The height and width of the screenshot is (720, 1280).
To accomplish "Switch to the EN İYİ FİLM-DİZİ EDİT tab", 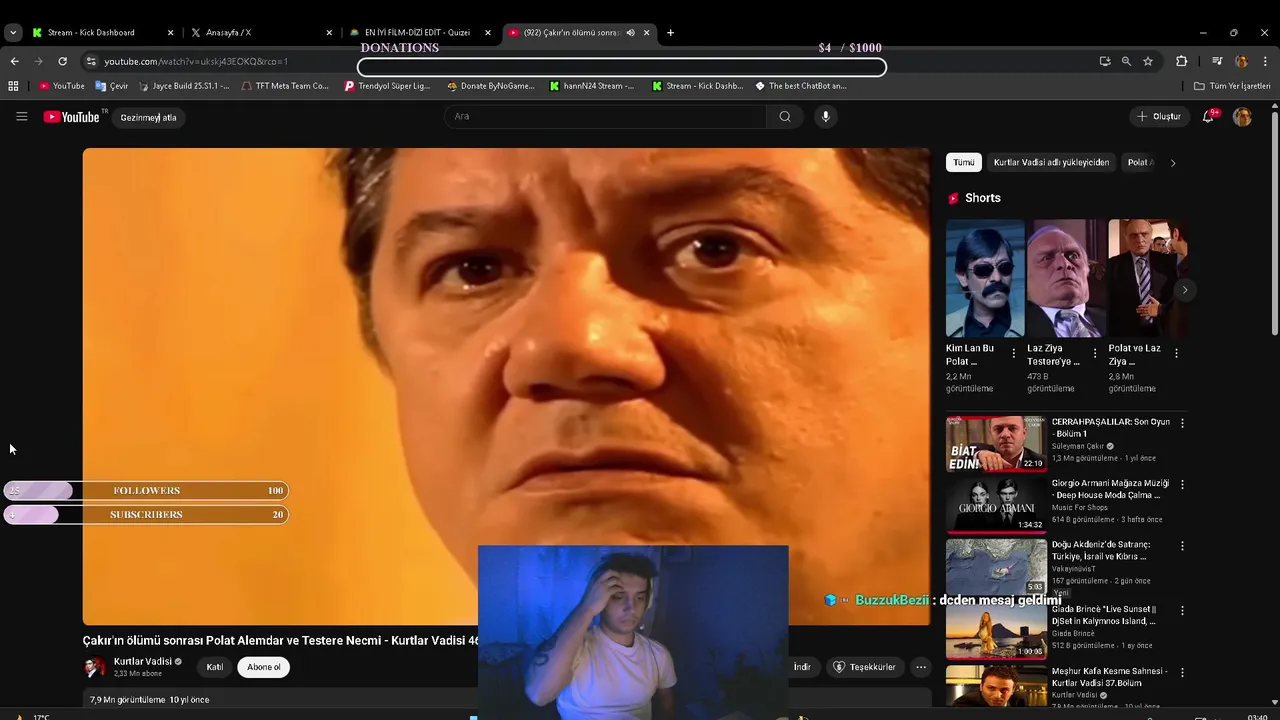I will 420,32.
